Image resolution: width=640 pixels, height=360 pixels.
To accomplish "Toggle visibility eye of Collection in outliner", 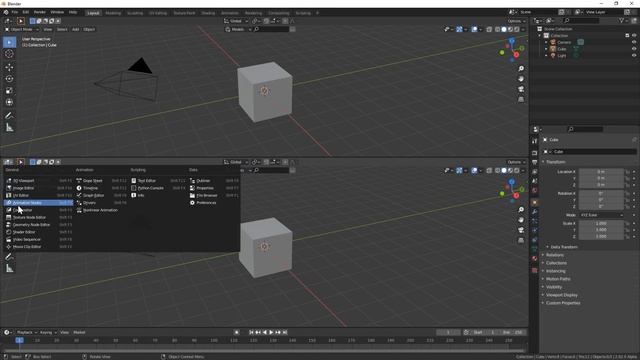I will click(x=634, y=36).
